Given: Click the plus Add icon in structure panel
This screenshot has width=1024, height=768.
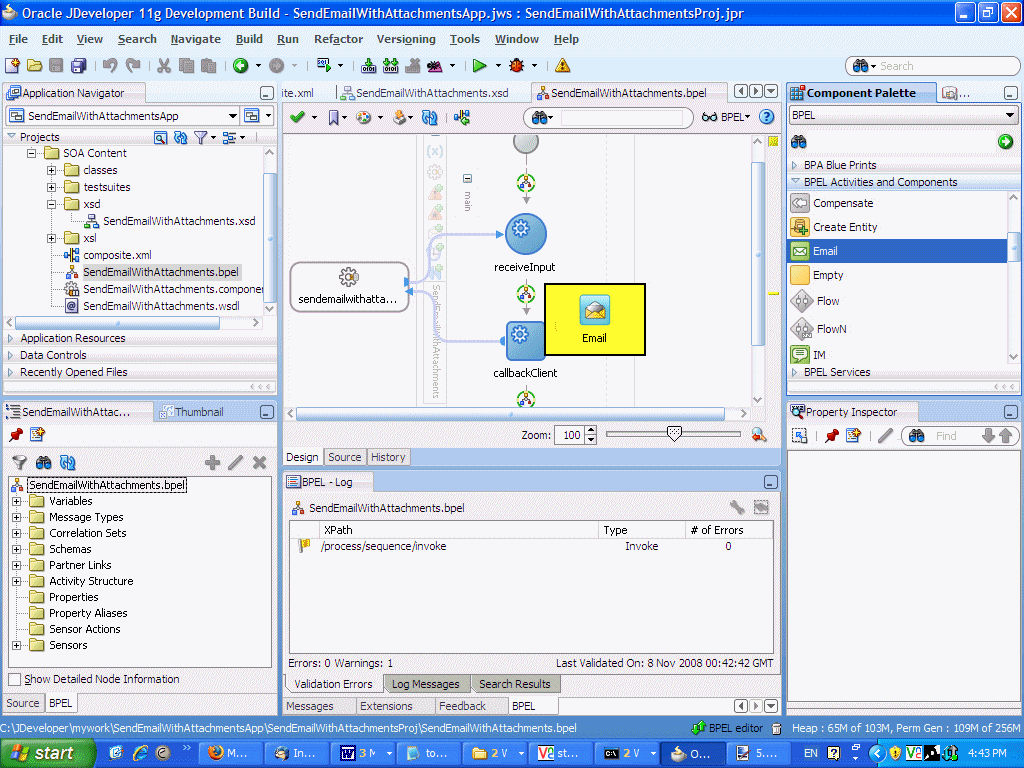Looking at the screenshot, I should click(212, 462).
